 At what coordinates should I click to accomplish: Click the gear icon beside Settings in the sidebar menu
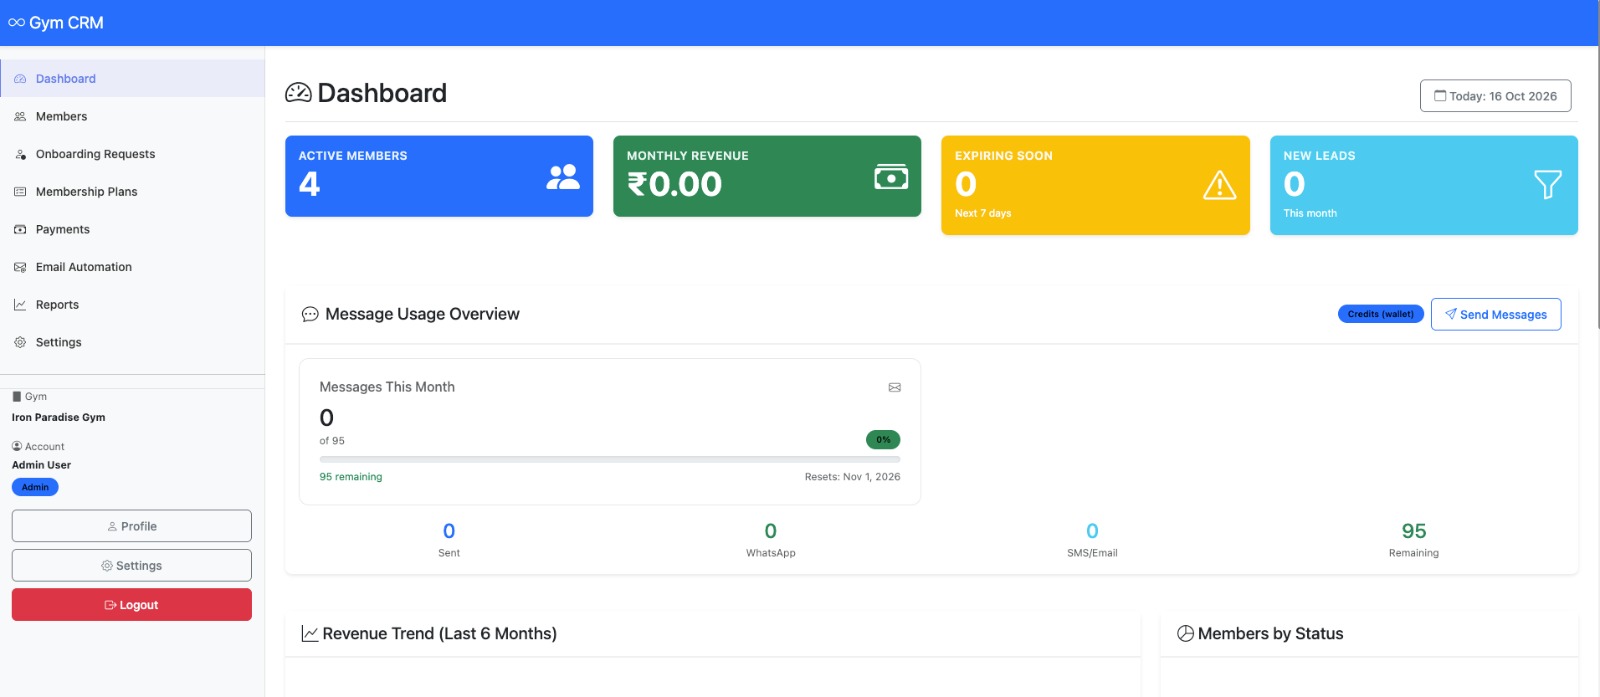tap(20, 342)
